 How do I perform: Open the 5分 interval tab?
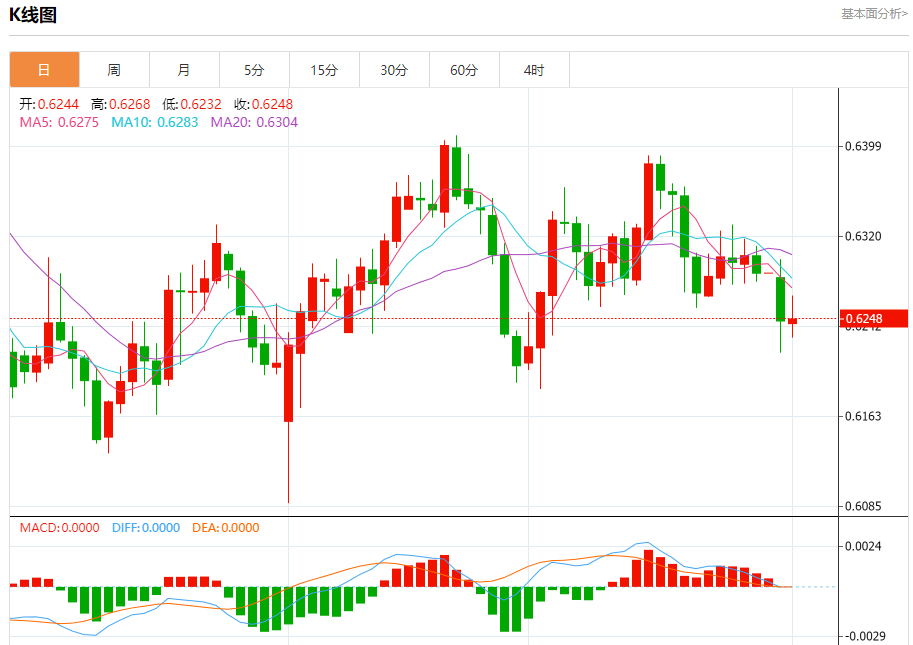[254, 70]
